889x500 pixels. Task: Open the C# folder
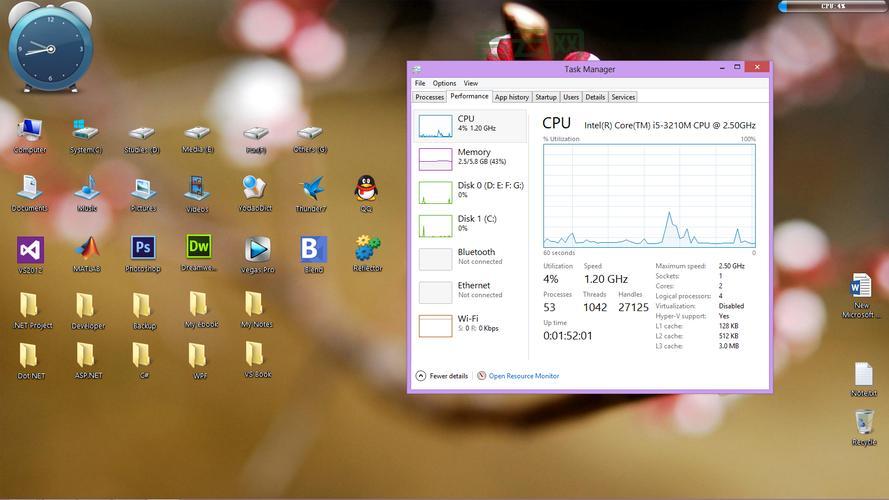tap(142, 361)
